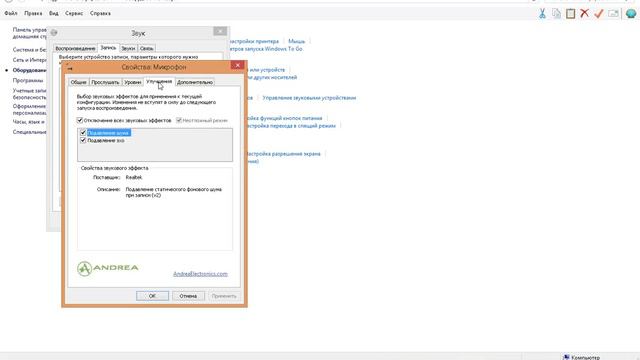Open the Вид menu
The height and width of the screenshot is (360, 640).
[x=54, y=13]
